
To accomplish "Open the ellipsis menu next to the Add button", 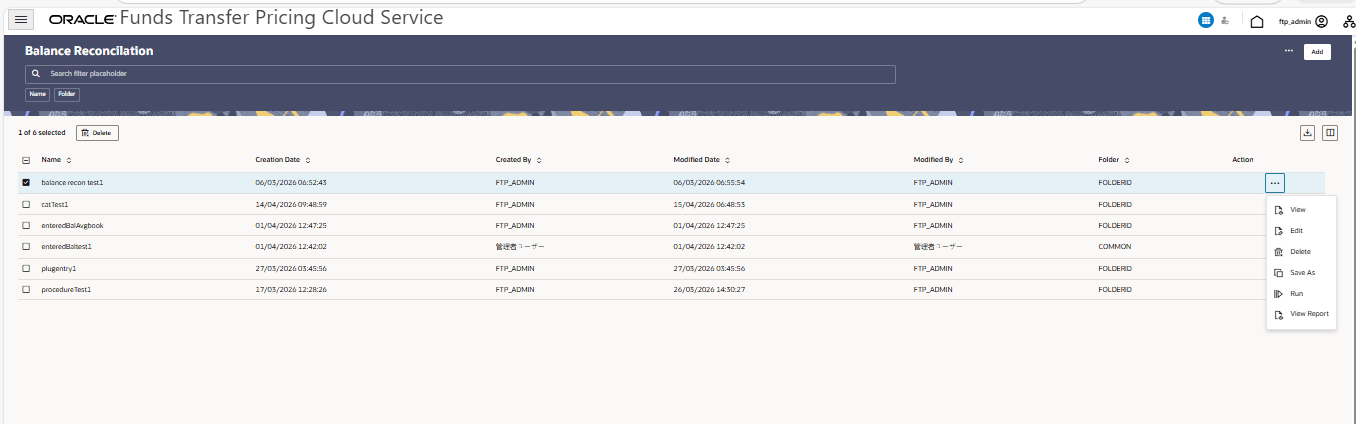I will click(x=1289, y=51).
